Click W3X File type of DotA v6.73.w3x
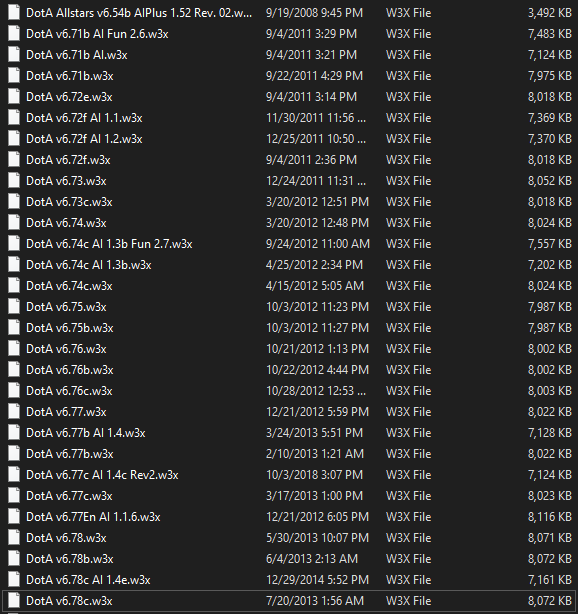The height and width of the screenshot is (614, 578). [408, 181]
